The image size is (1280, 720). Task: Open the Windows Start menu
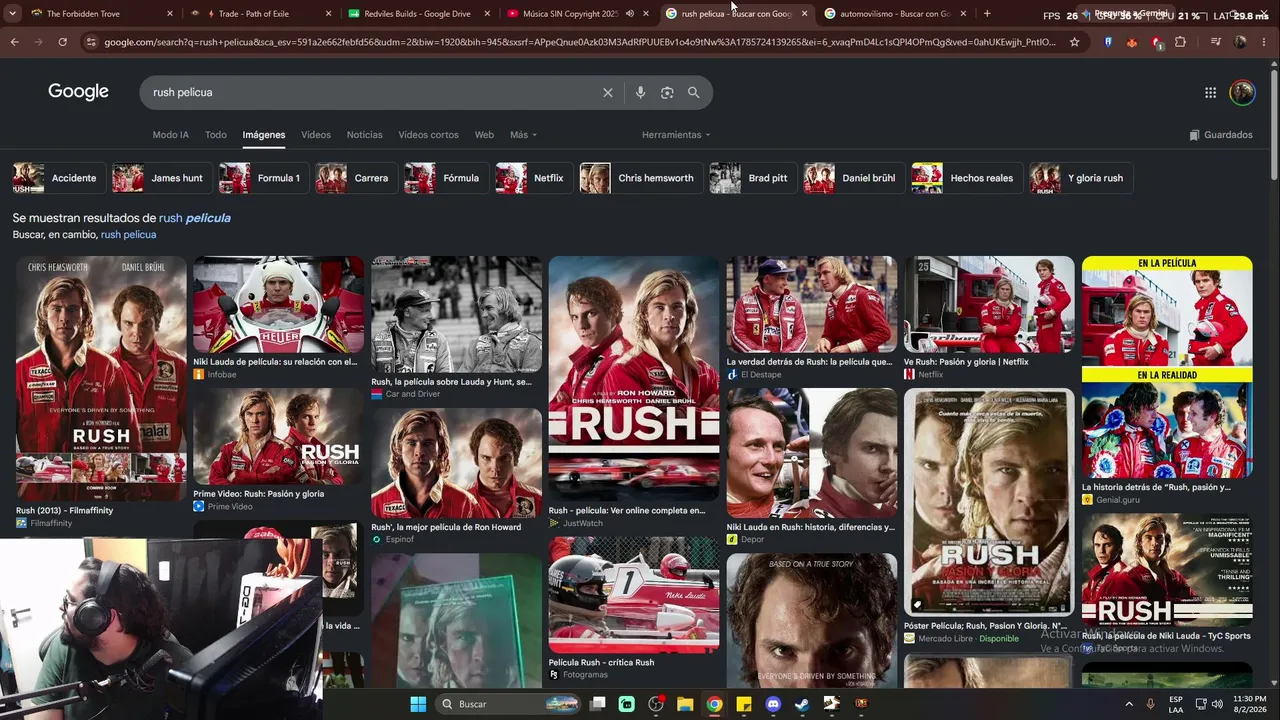click(418, 704)
